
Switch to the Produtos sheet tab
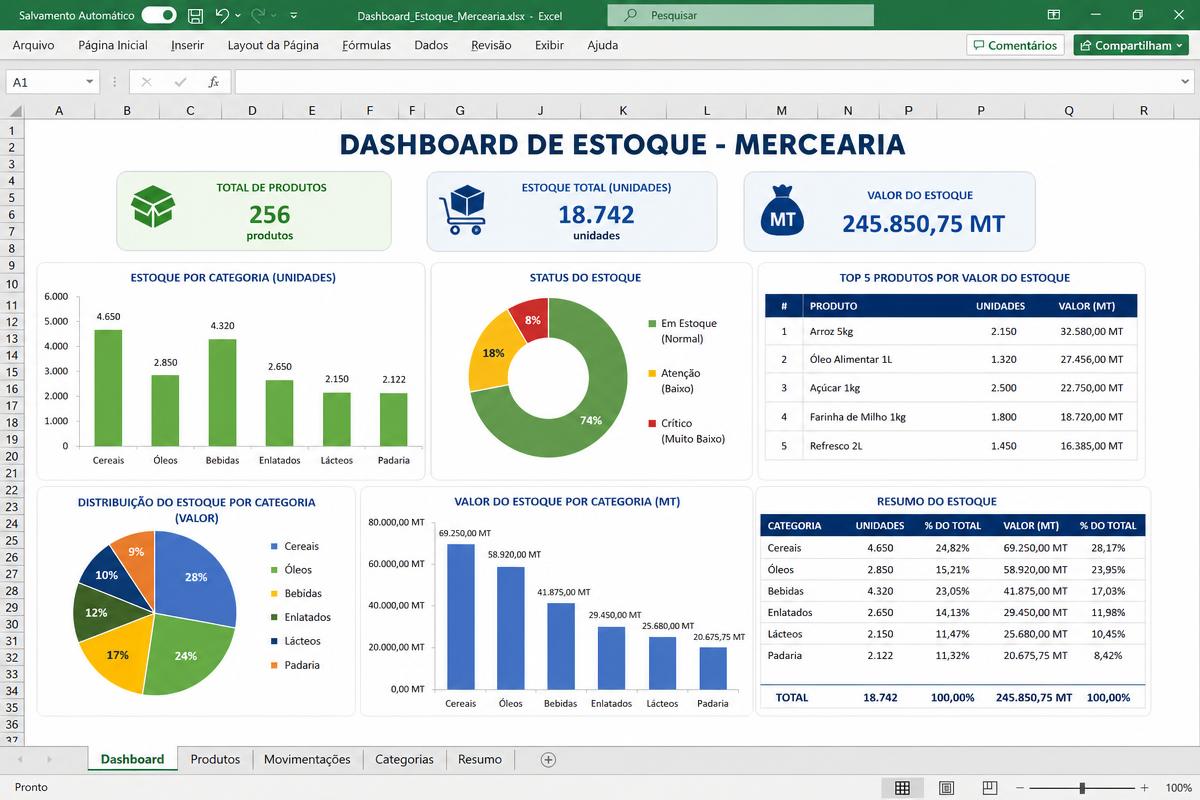[215, 759]
